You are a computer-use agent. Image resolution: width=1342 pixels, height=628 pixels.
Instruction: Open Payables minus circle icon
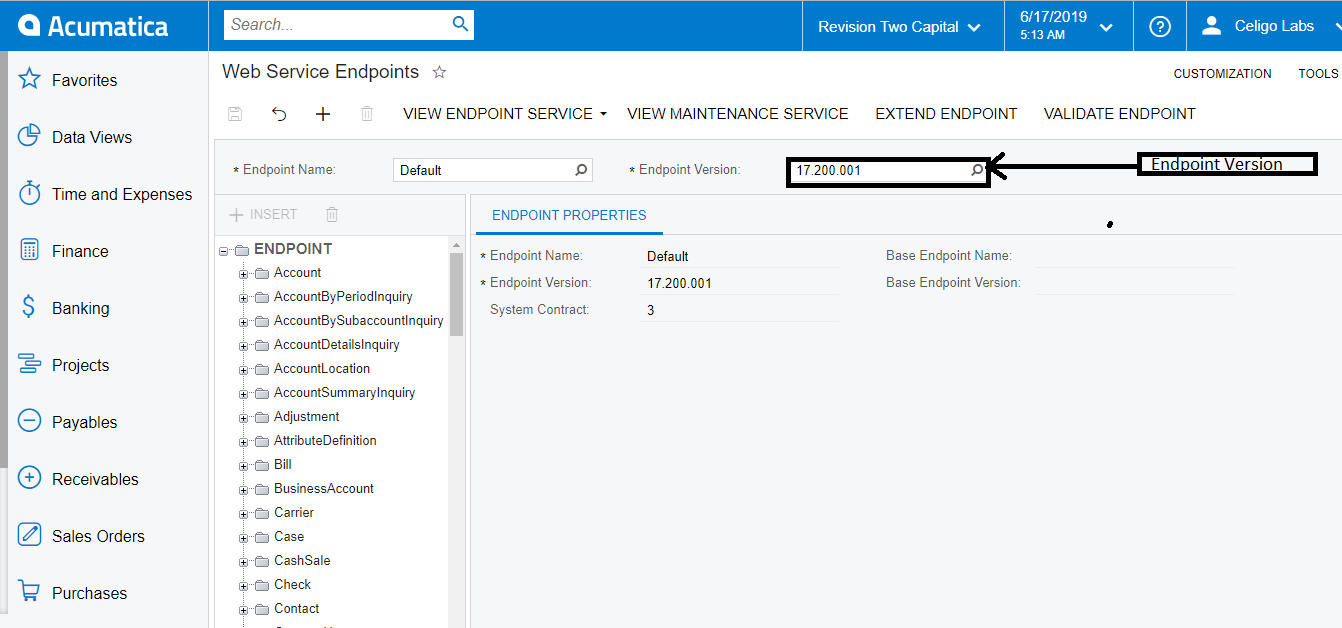click(29, 421)
